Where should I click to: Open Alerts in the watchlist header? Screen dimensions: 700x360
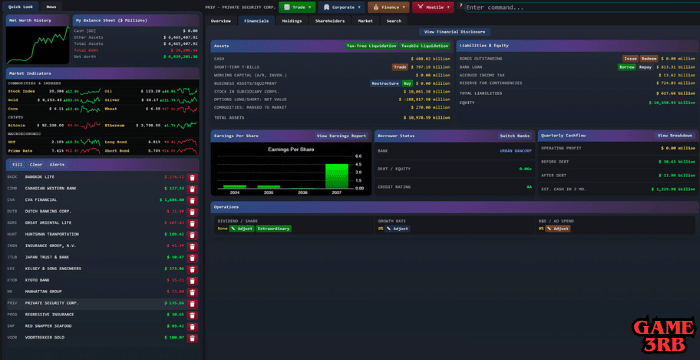[57, 165]
